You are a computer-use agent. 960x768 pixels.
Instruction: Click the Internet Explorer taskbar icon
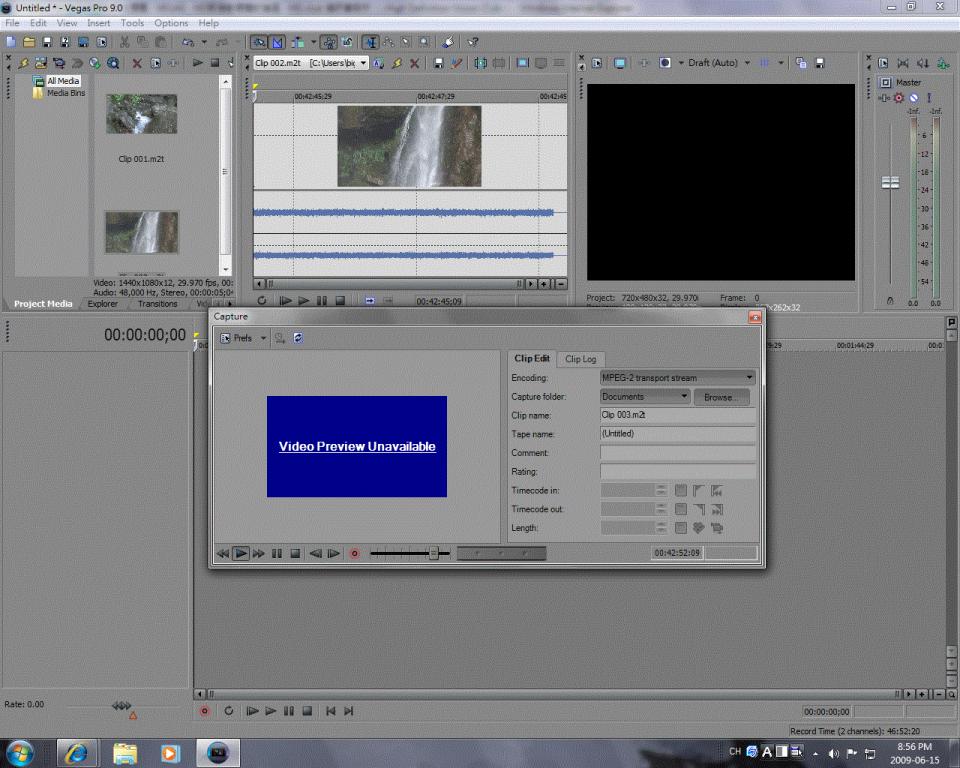coord(77,752)
